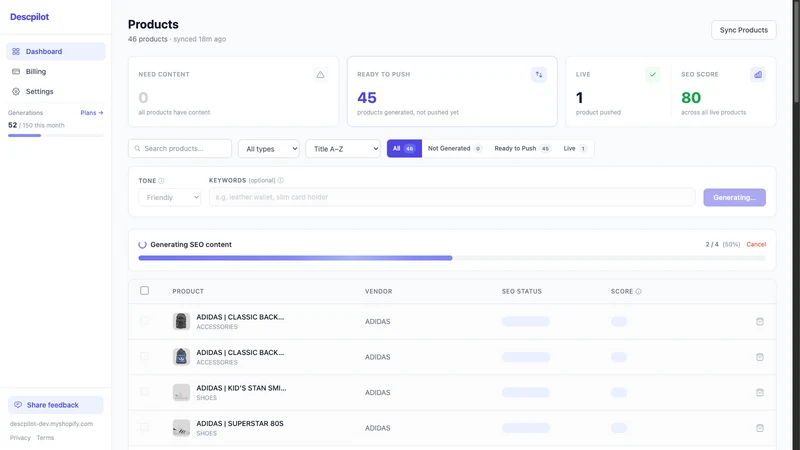Click the Need Content warning triangle icon
800x450 pixels.
click(320, 74)
